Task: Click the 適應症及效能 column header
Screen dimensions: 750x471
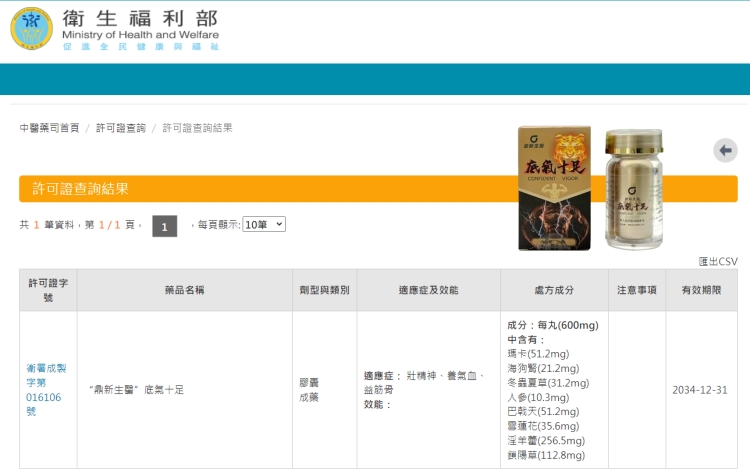Action: [428, 290]
